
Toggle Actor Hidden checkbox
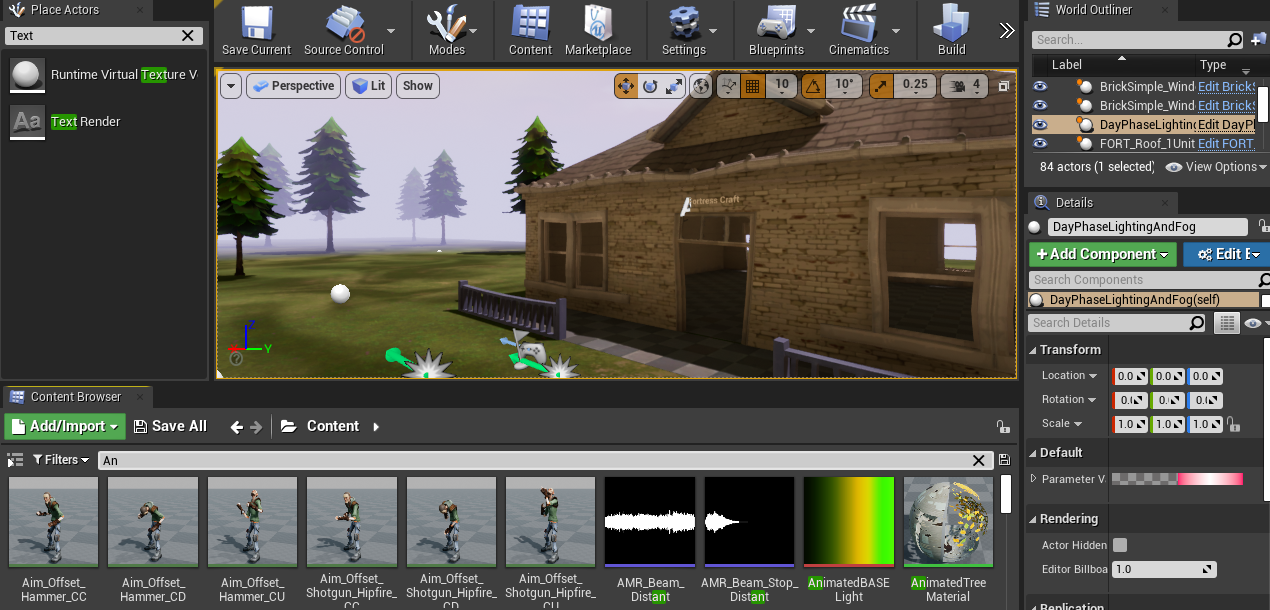(1120, 545)
